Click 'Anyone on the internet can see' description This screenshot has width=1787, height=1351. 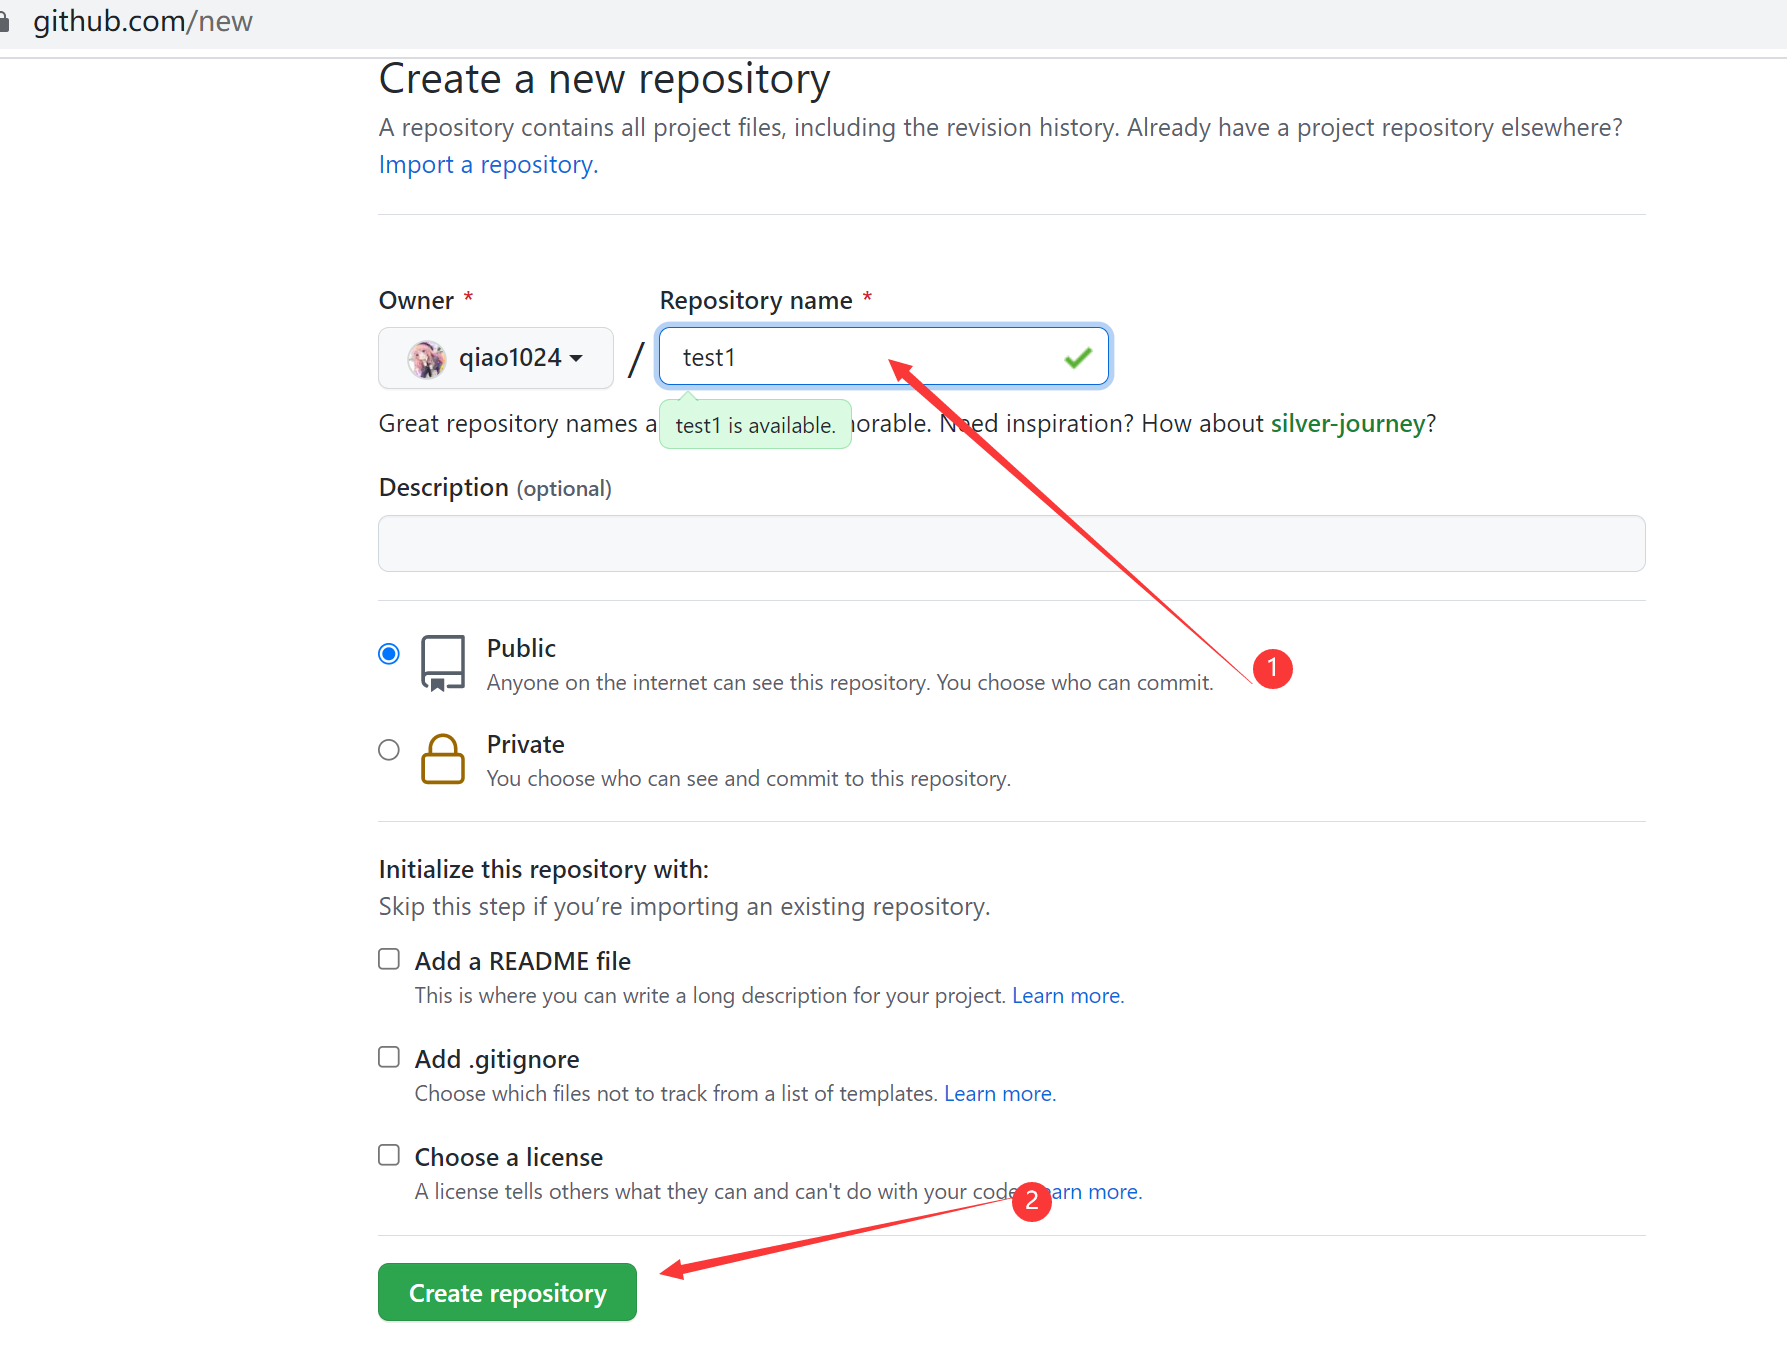point(850,683)
